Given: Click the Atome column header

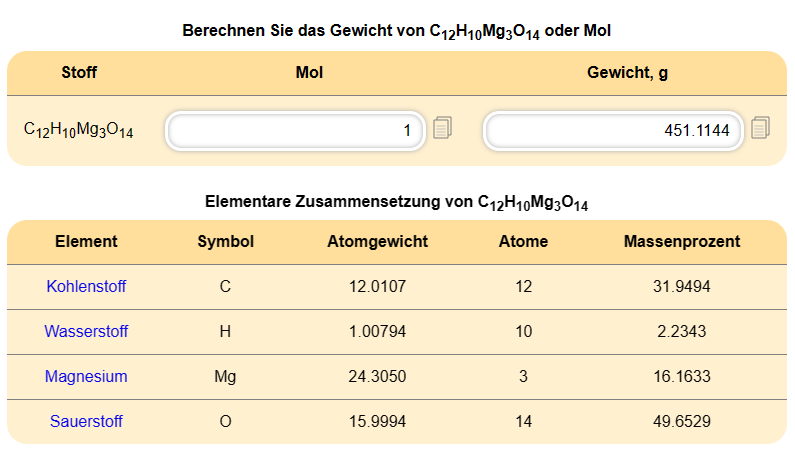Looking at the screenshot, I should (523, 241).
